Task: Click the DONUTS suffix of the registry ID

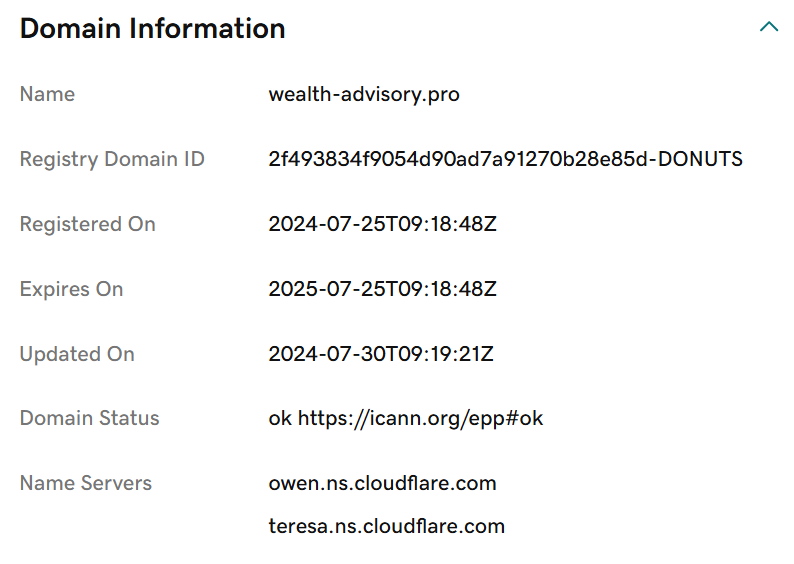Action: click(x=700, y=159)
